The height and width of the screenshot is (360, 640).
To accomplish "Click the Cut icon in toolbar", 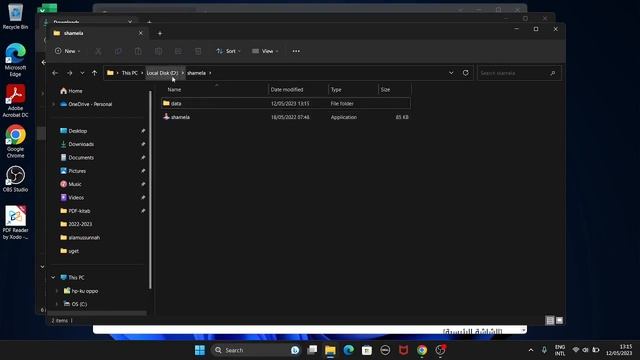I will (98, 51).
